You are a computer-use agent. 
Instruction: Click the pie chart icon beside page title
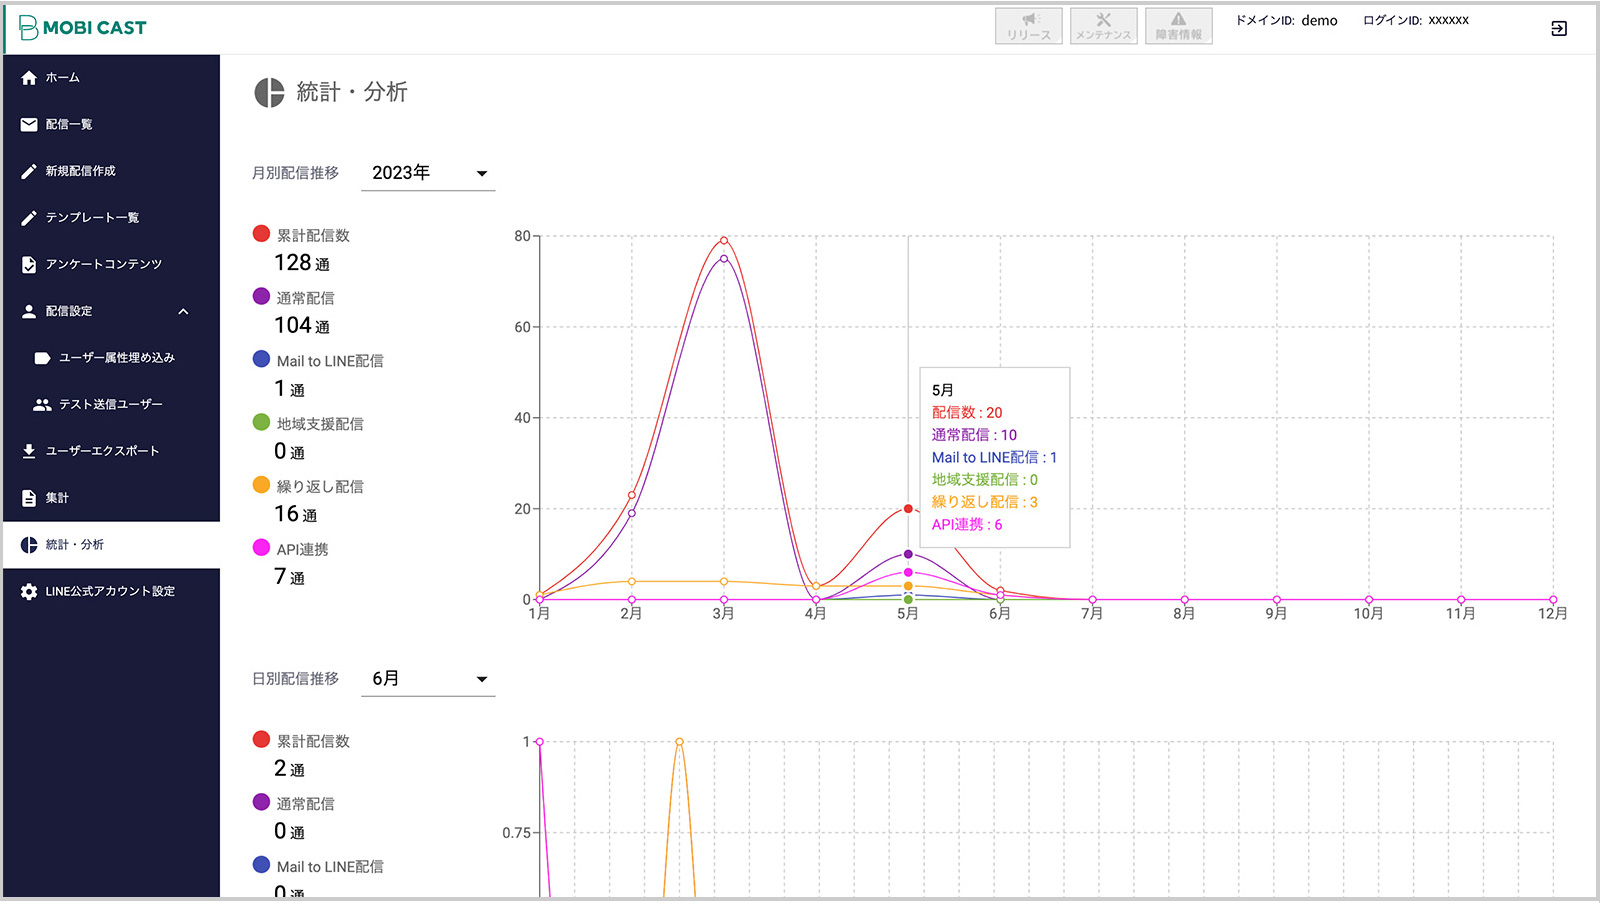[269, 93]
